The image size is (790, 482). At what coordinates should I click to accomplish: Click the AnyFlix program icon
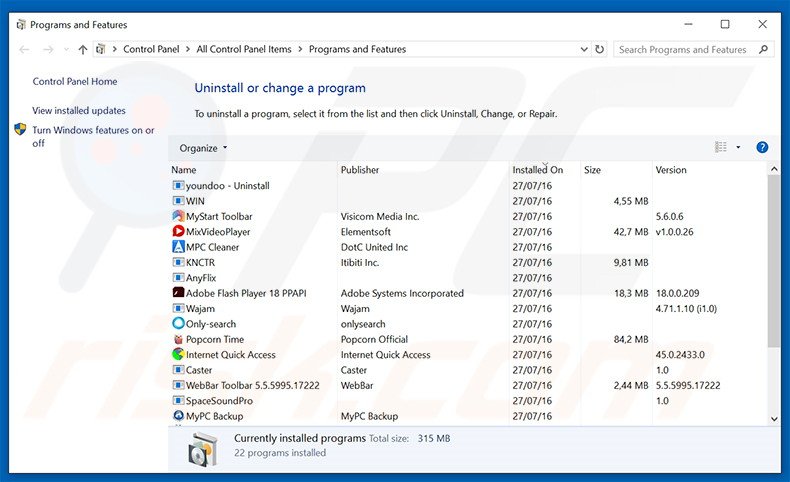tap(178, 278)
